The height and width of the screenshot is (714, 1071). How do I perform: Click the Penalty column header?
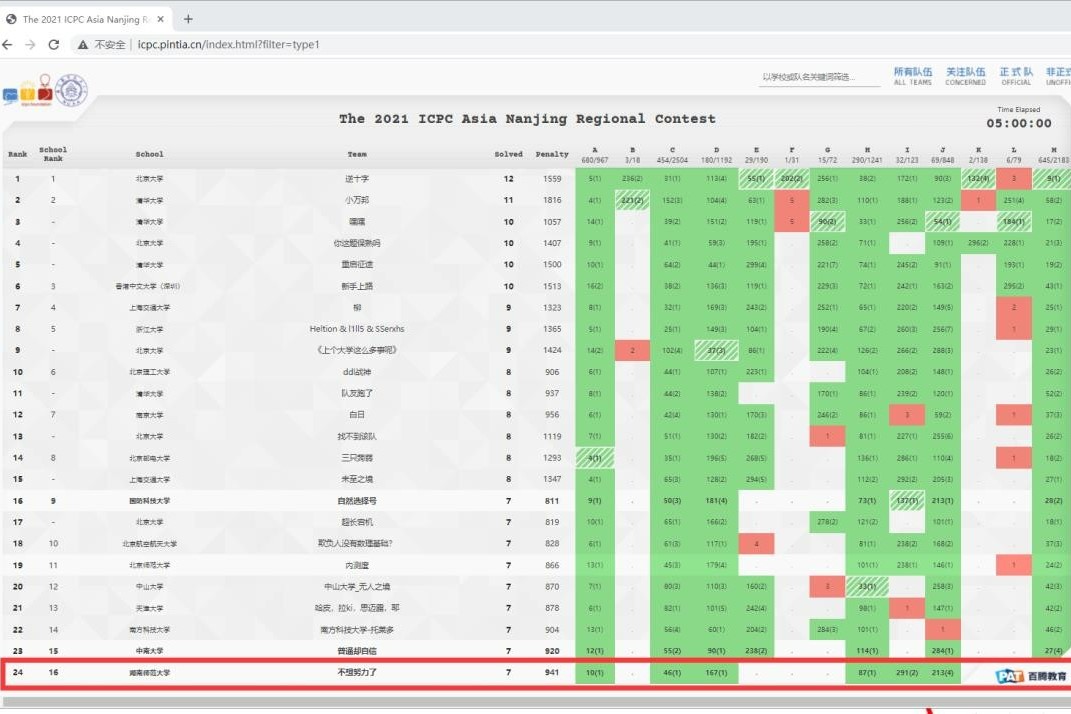point(552,154)
